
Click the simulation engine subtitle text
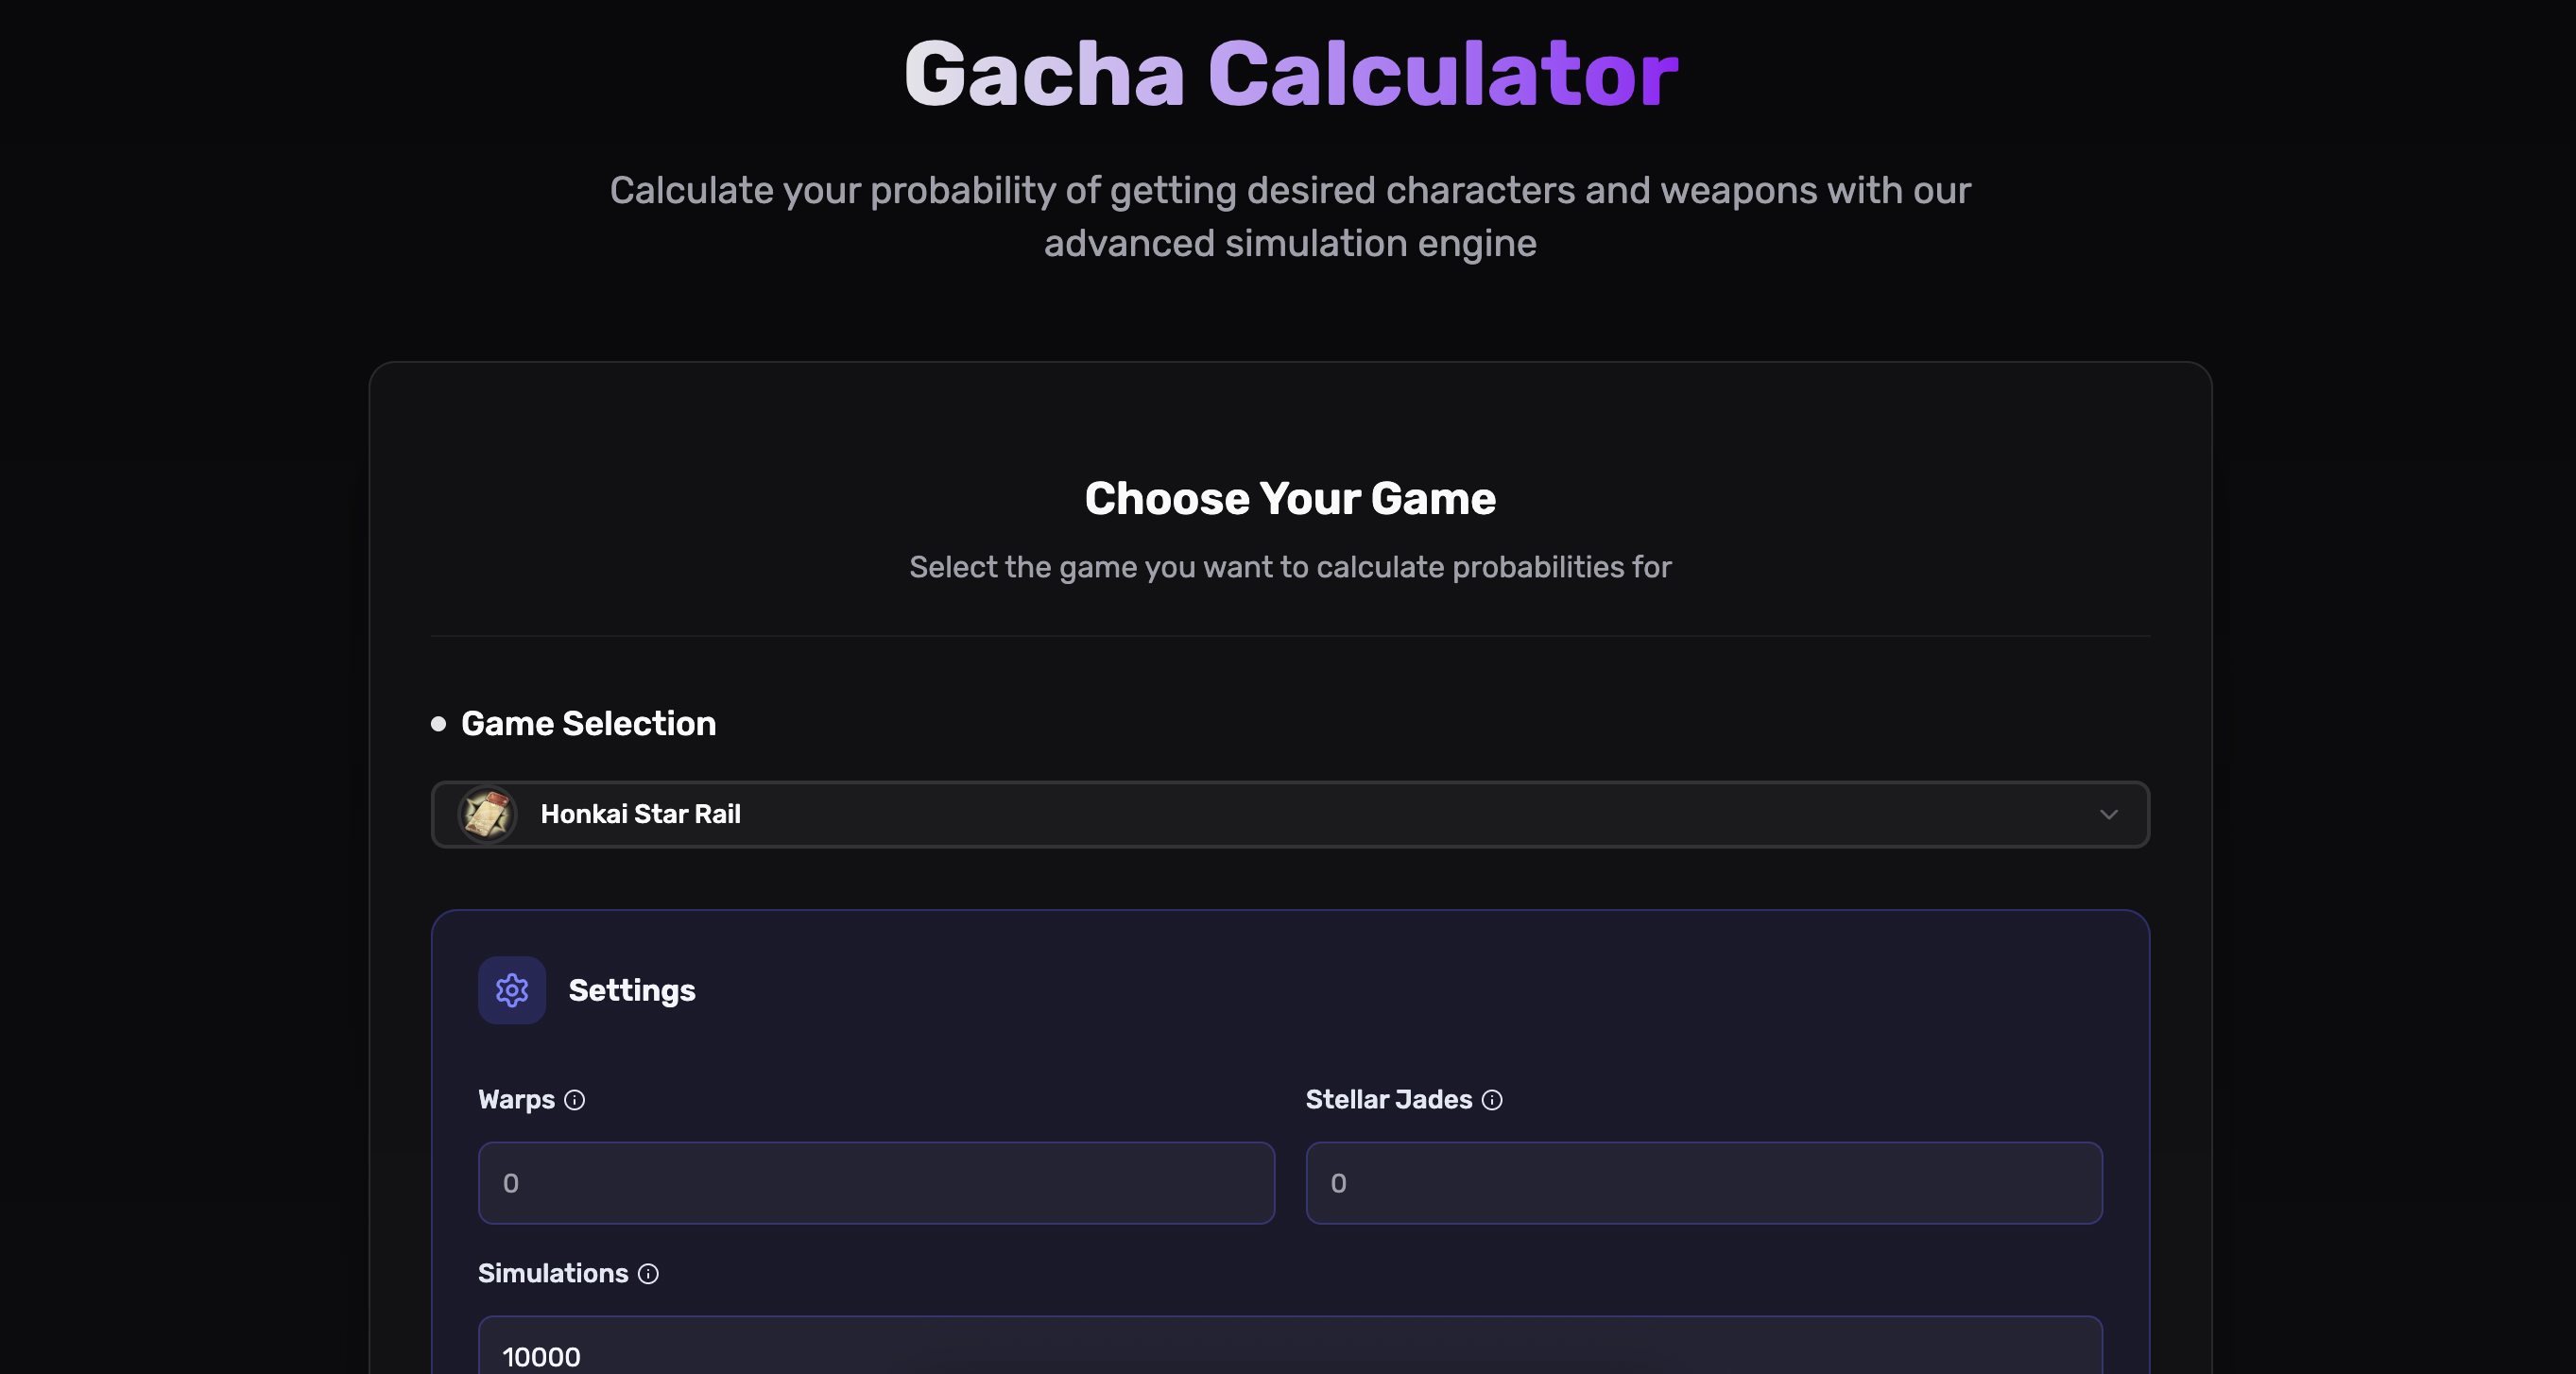[1290, 215]
